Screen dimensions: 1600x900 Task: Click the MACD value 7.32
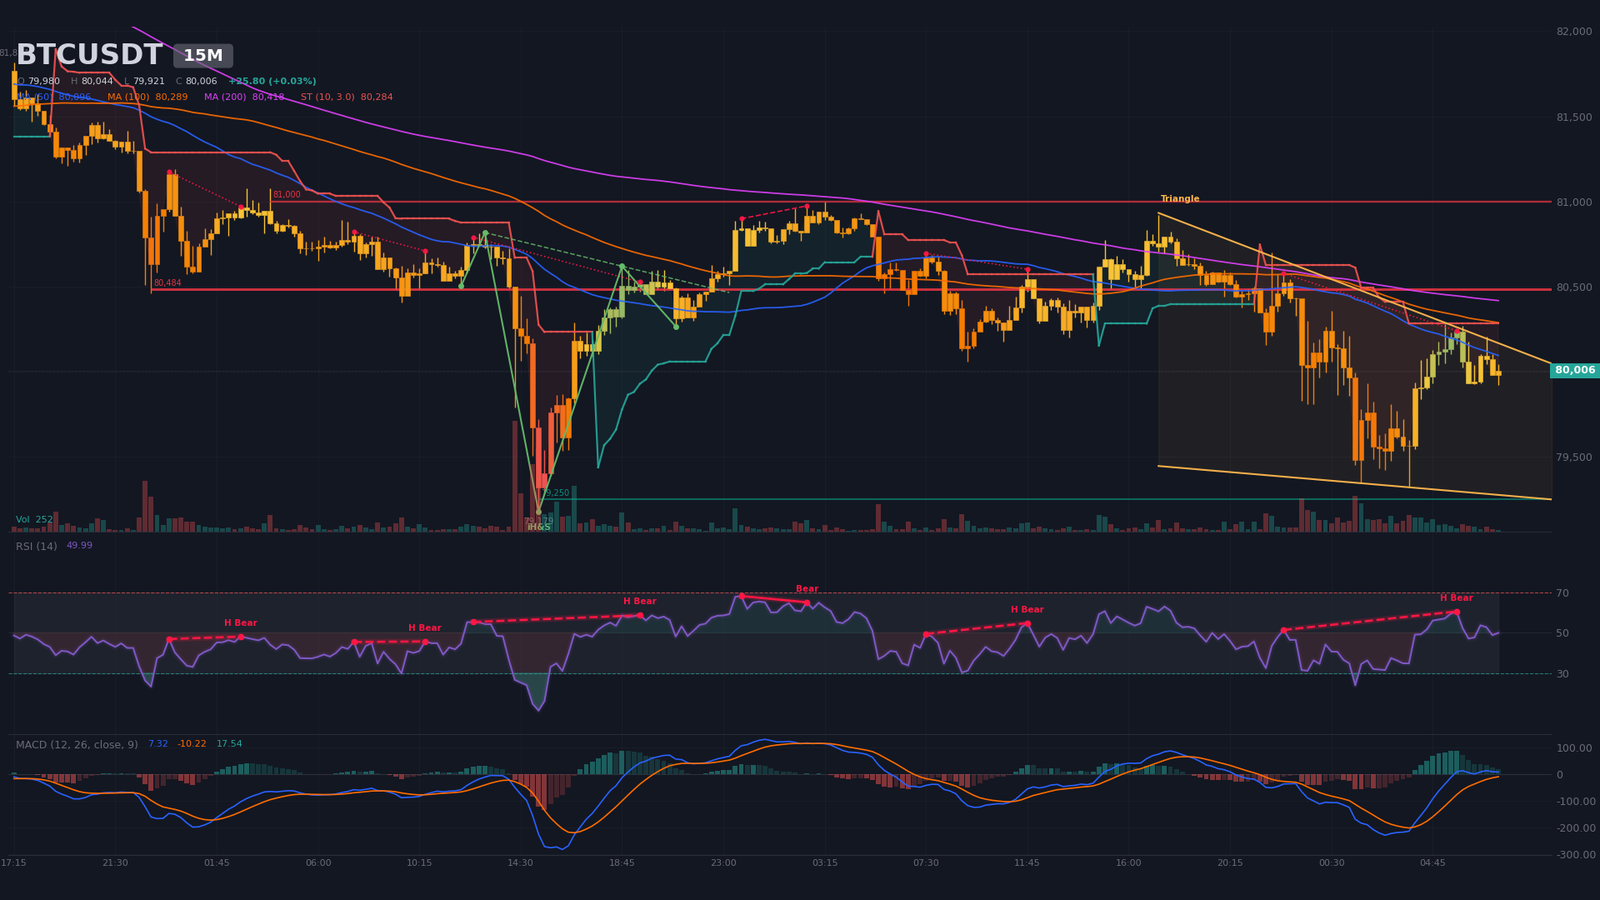point(158,744)
